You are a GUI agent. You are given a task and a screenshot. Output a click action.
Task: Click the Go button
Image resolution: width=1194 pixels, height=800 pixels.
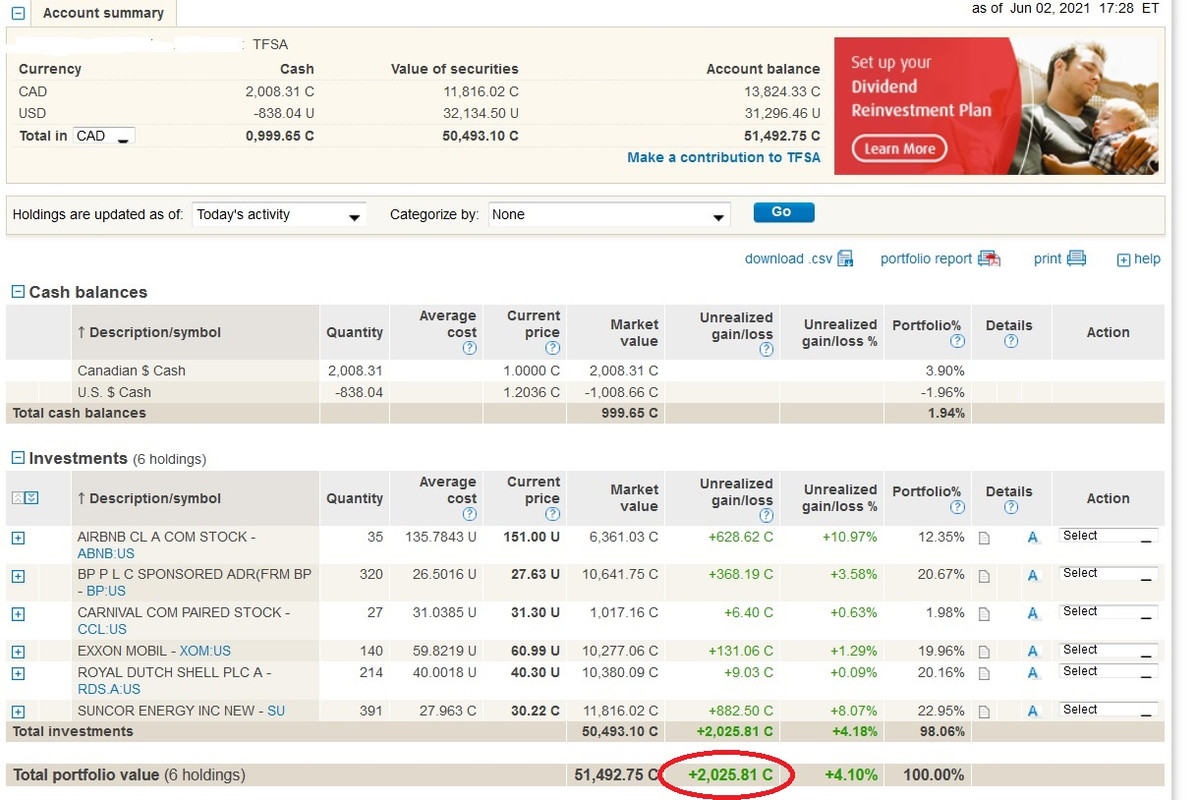[784, 212]
